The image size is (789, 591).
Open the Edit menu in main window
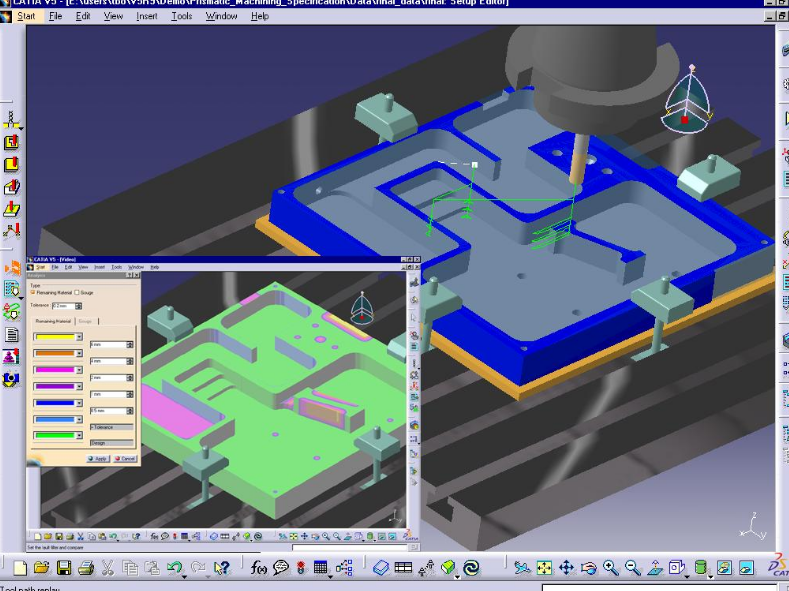(x=83, y=16)
